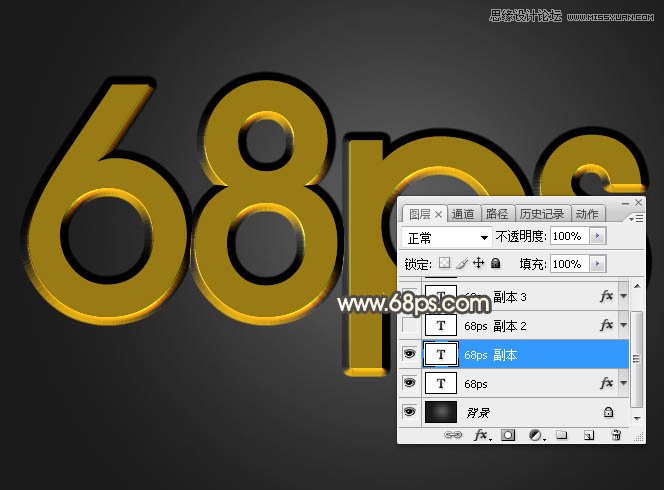Select the 图层 tab

[x=420, y=214]
